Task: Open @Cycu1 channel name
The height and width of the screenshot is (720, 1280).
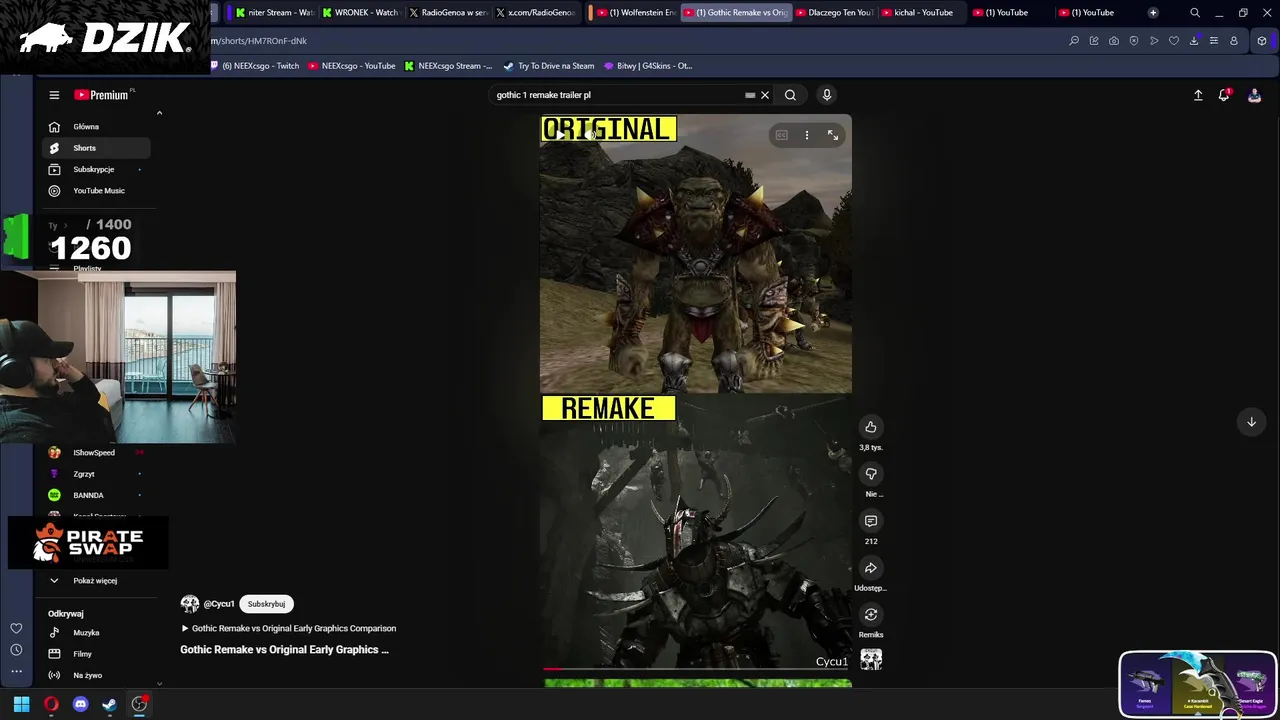Action: tap(219, 604)
